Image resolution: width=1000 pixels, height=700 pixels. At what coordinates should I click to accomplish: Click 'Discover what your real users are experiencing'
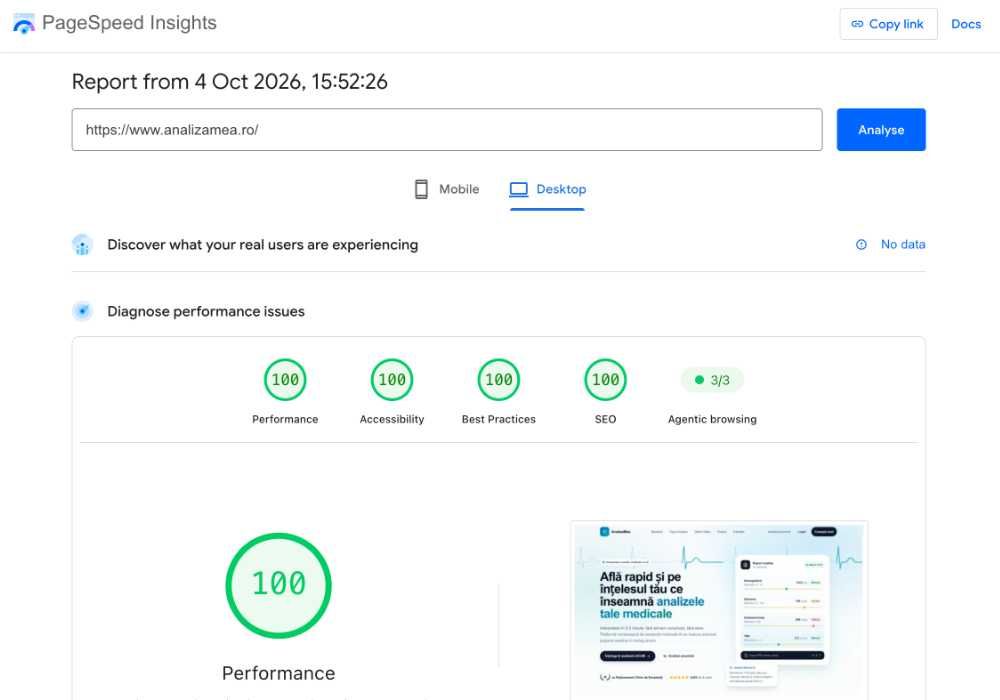(263, 245)
